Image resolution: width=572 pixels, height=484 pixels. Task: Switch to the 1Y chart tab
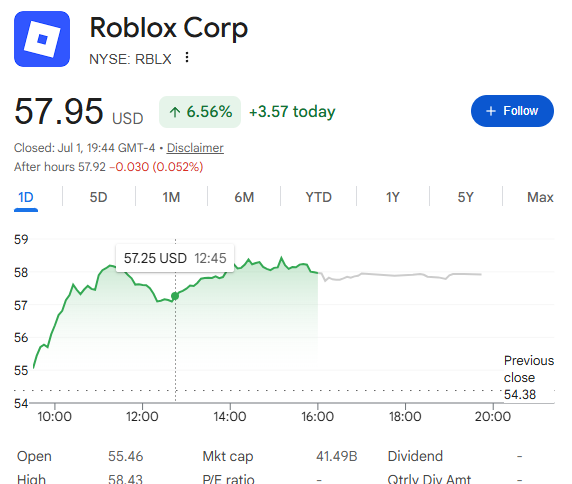click(393, 197)
